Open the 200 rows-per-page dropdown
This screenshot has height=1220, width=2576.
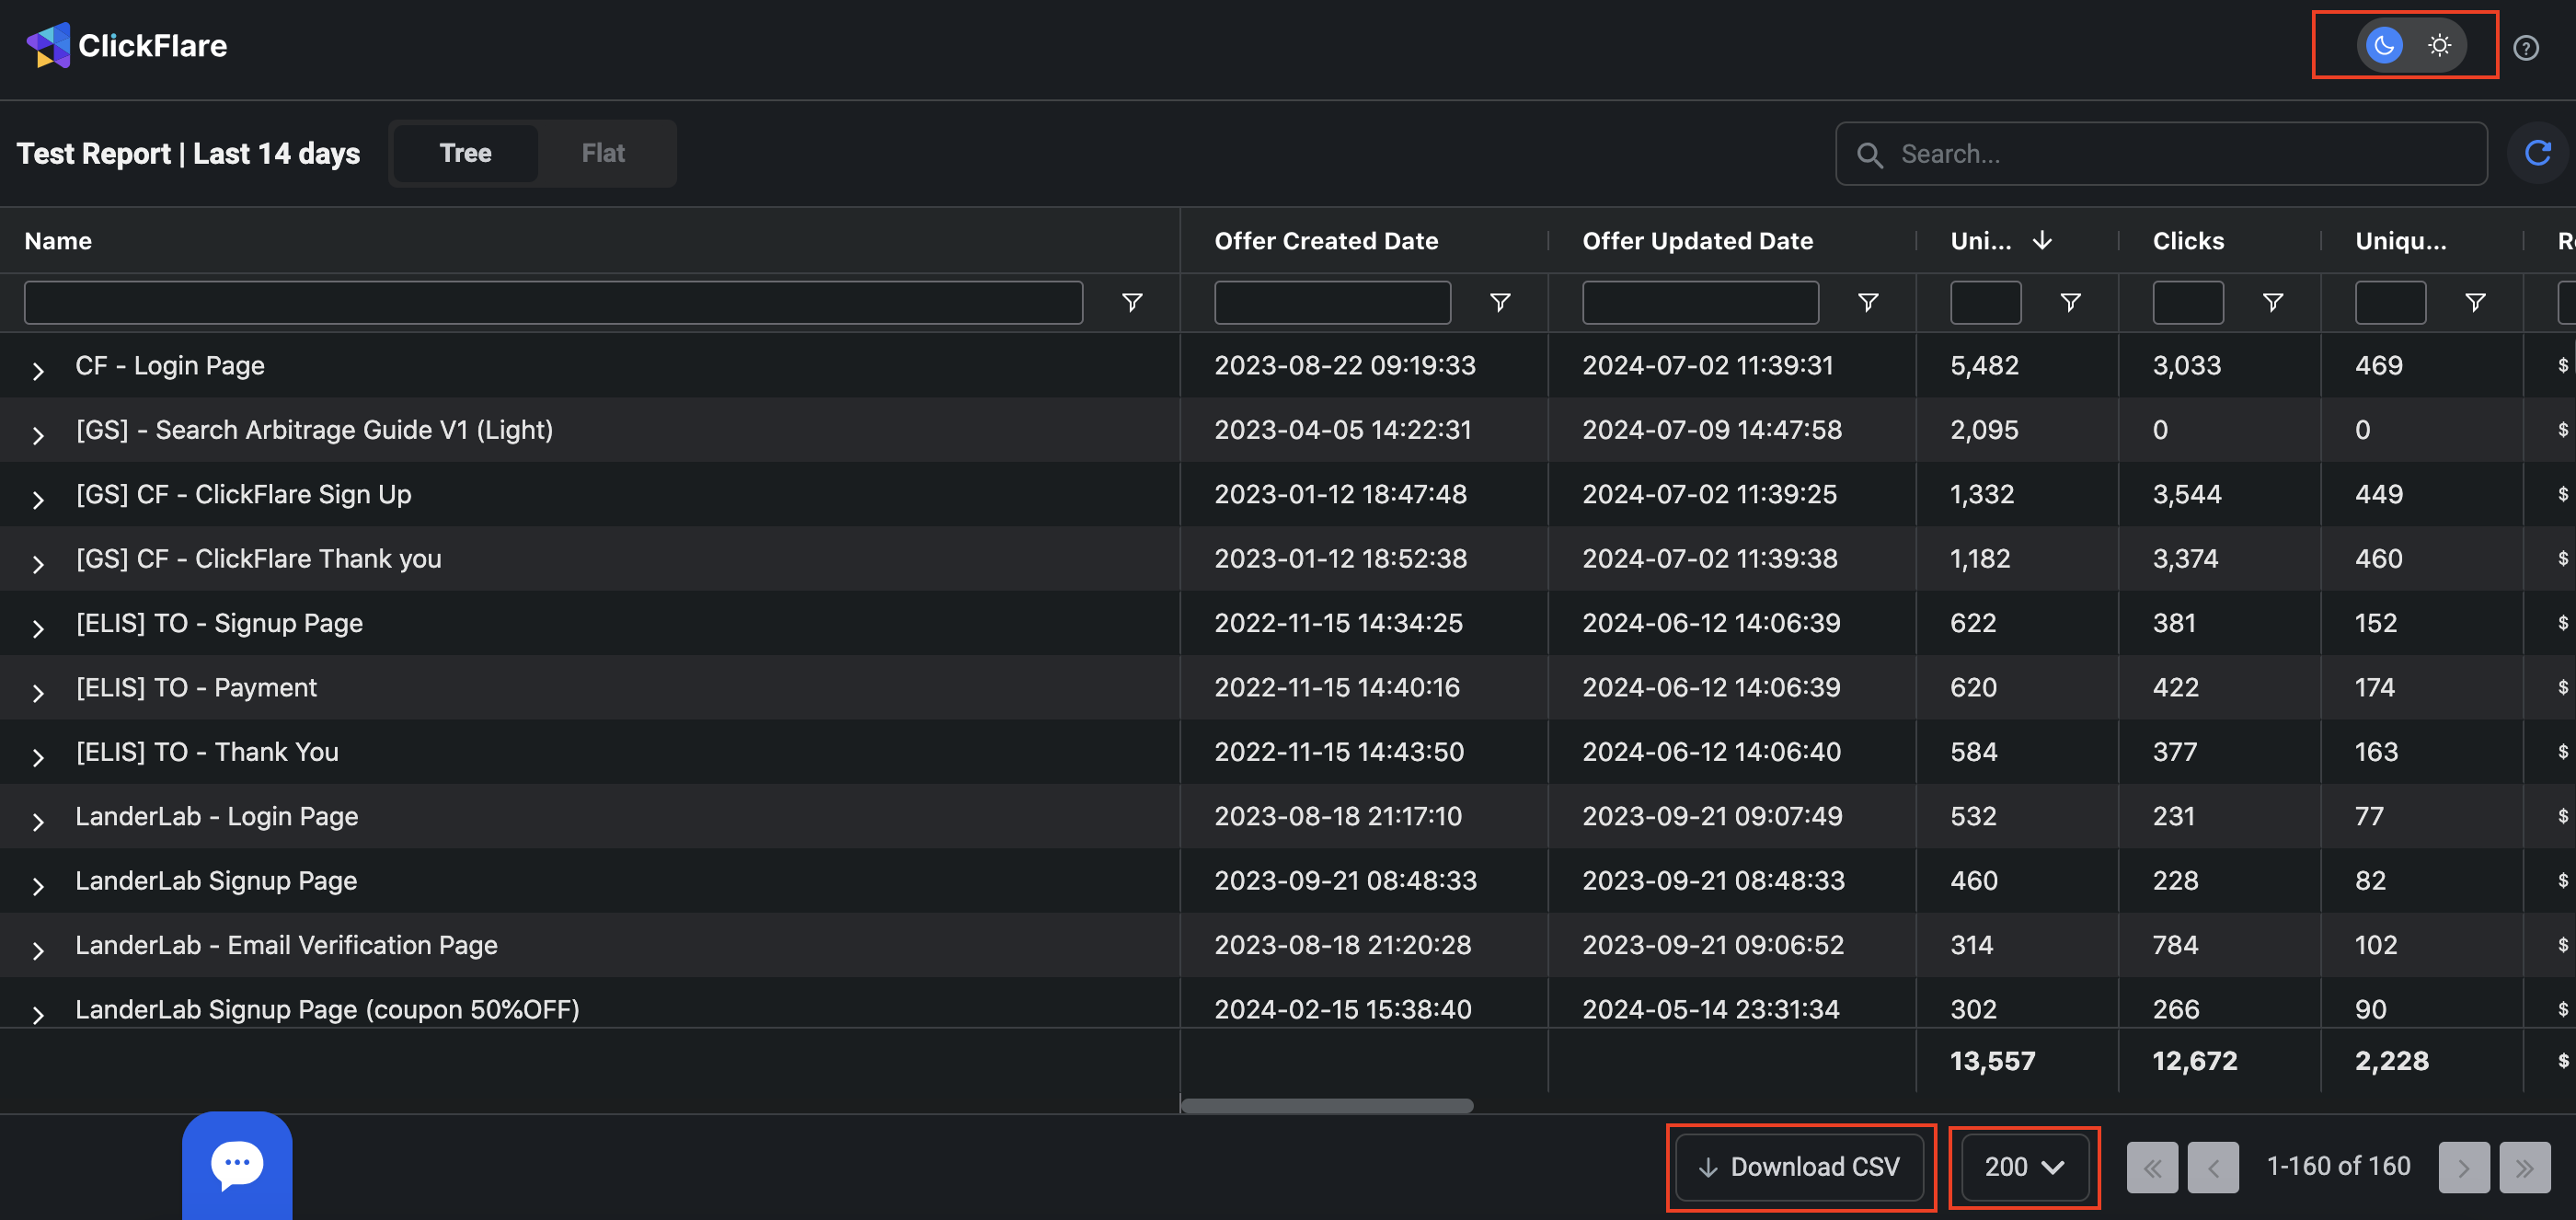(x=2024, y=1166)
